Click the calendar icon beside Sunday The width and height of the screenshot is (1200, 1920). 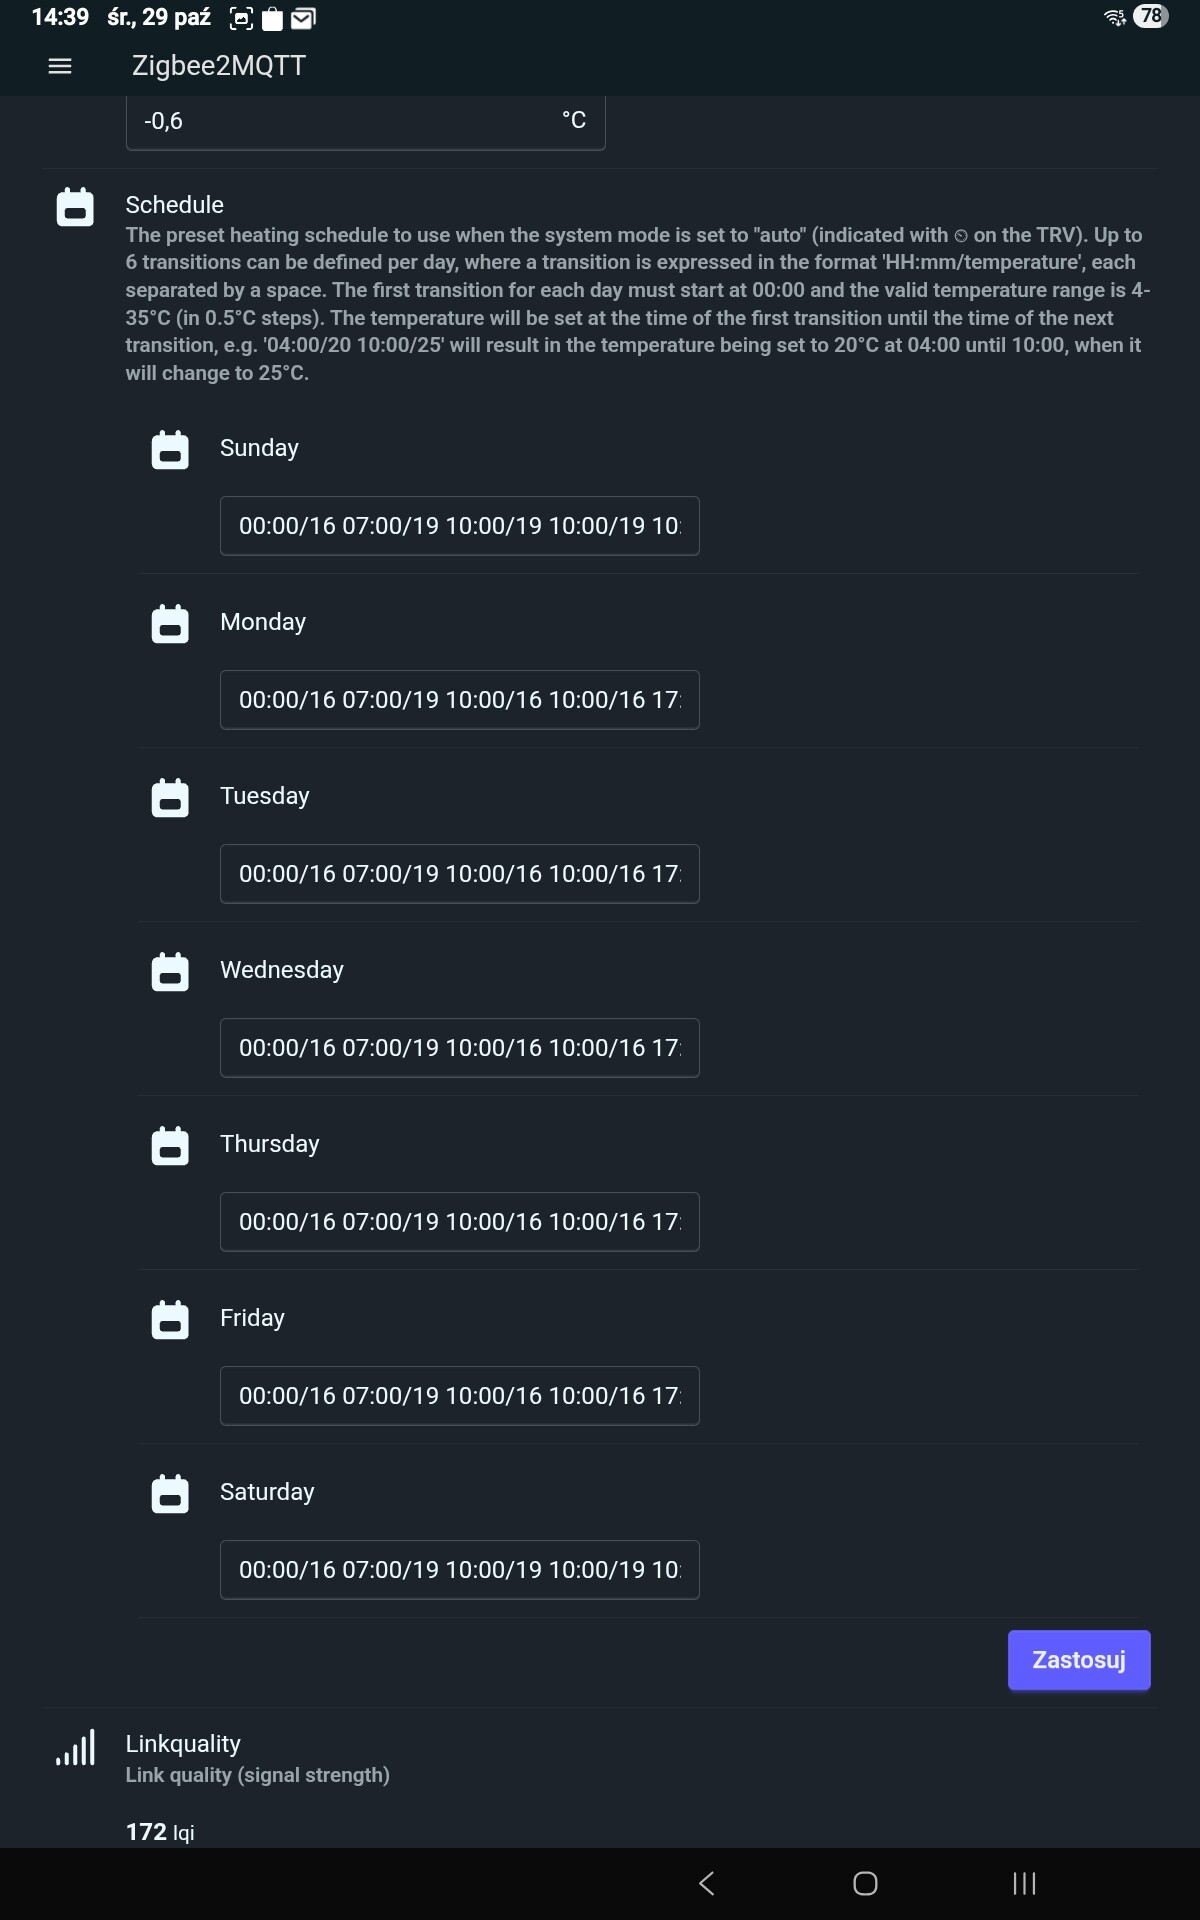click(170, 450)
